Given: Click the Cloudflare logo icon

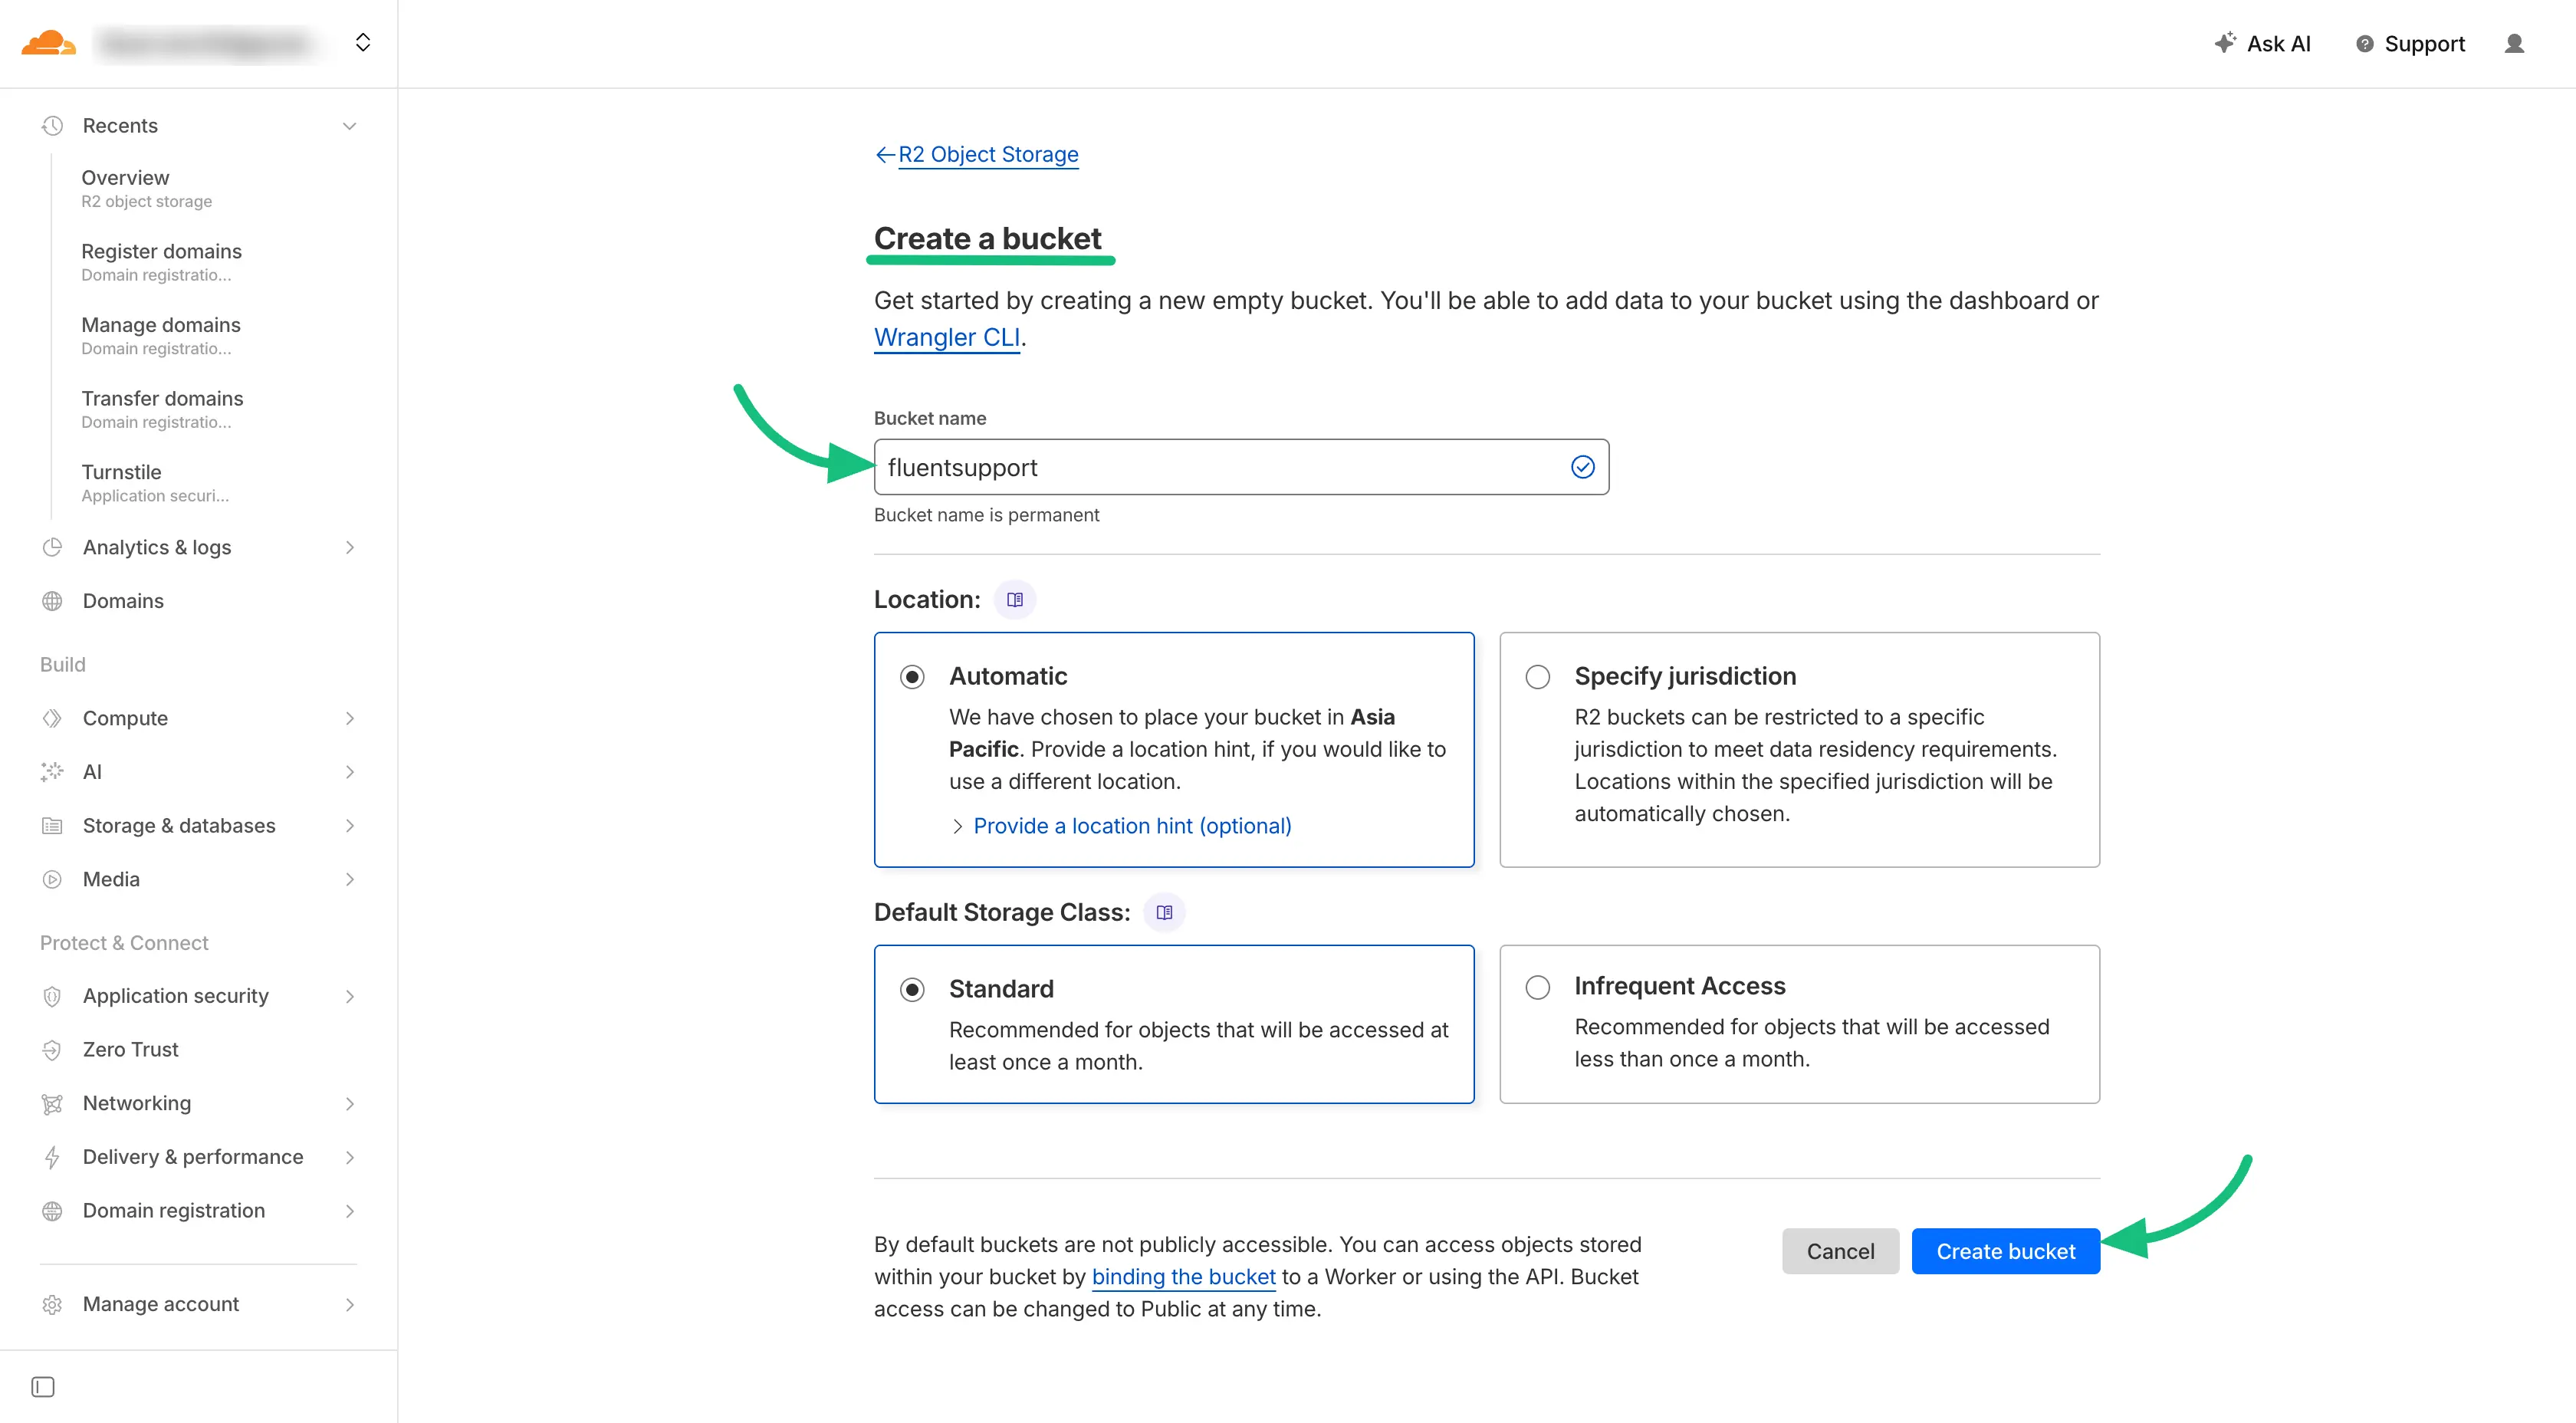Looking at the screenshot, I should click(48, 43).
